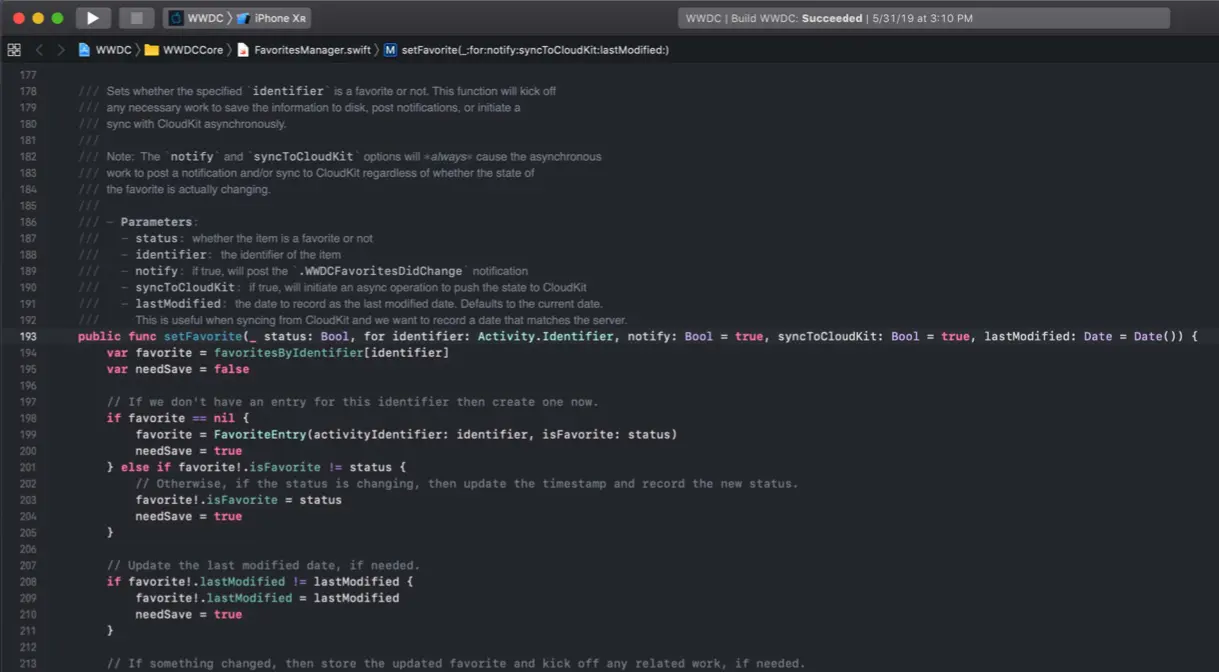Click the "public" keyword on line 193
1219x672 pixels.
pyautogui.click(x=99, y=337)
